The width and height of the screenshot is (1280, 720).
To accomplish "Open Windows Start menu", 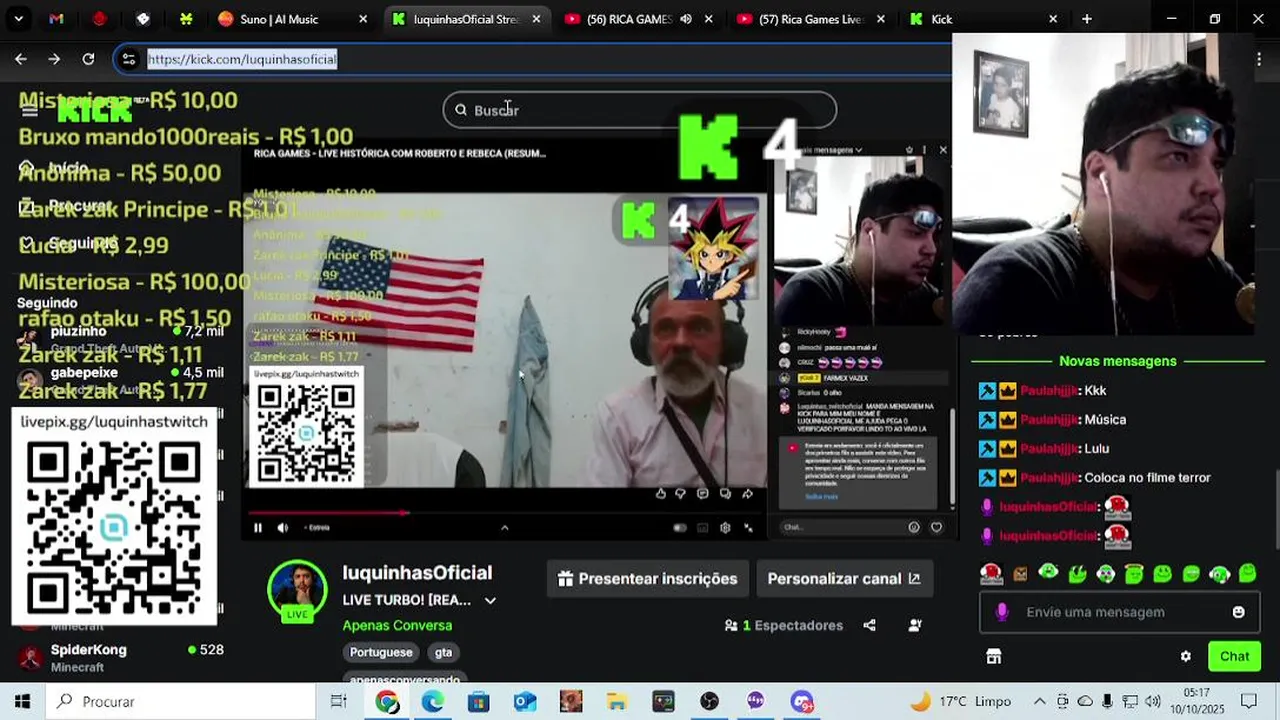I will (22, 702).
